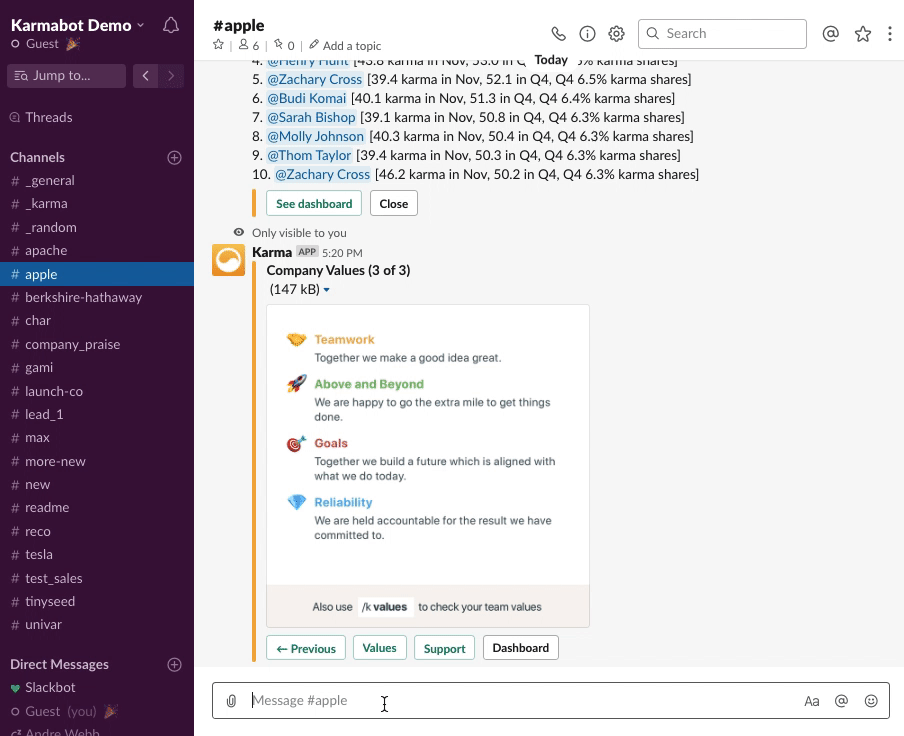Open mentions and reactions in header
904x736 pixels.
(x=830, y=33)
